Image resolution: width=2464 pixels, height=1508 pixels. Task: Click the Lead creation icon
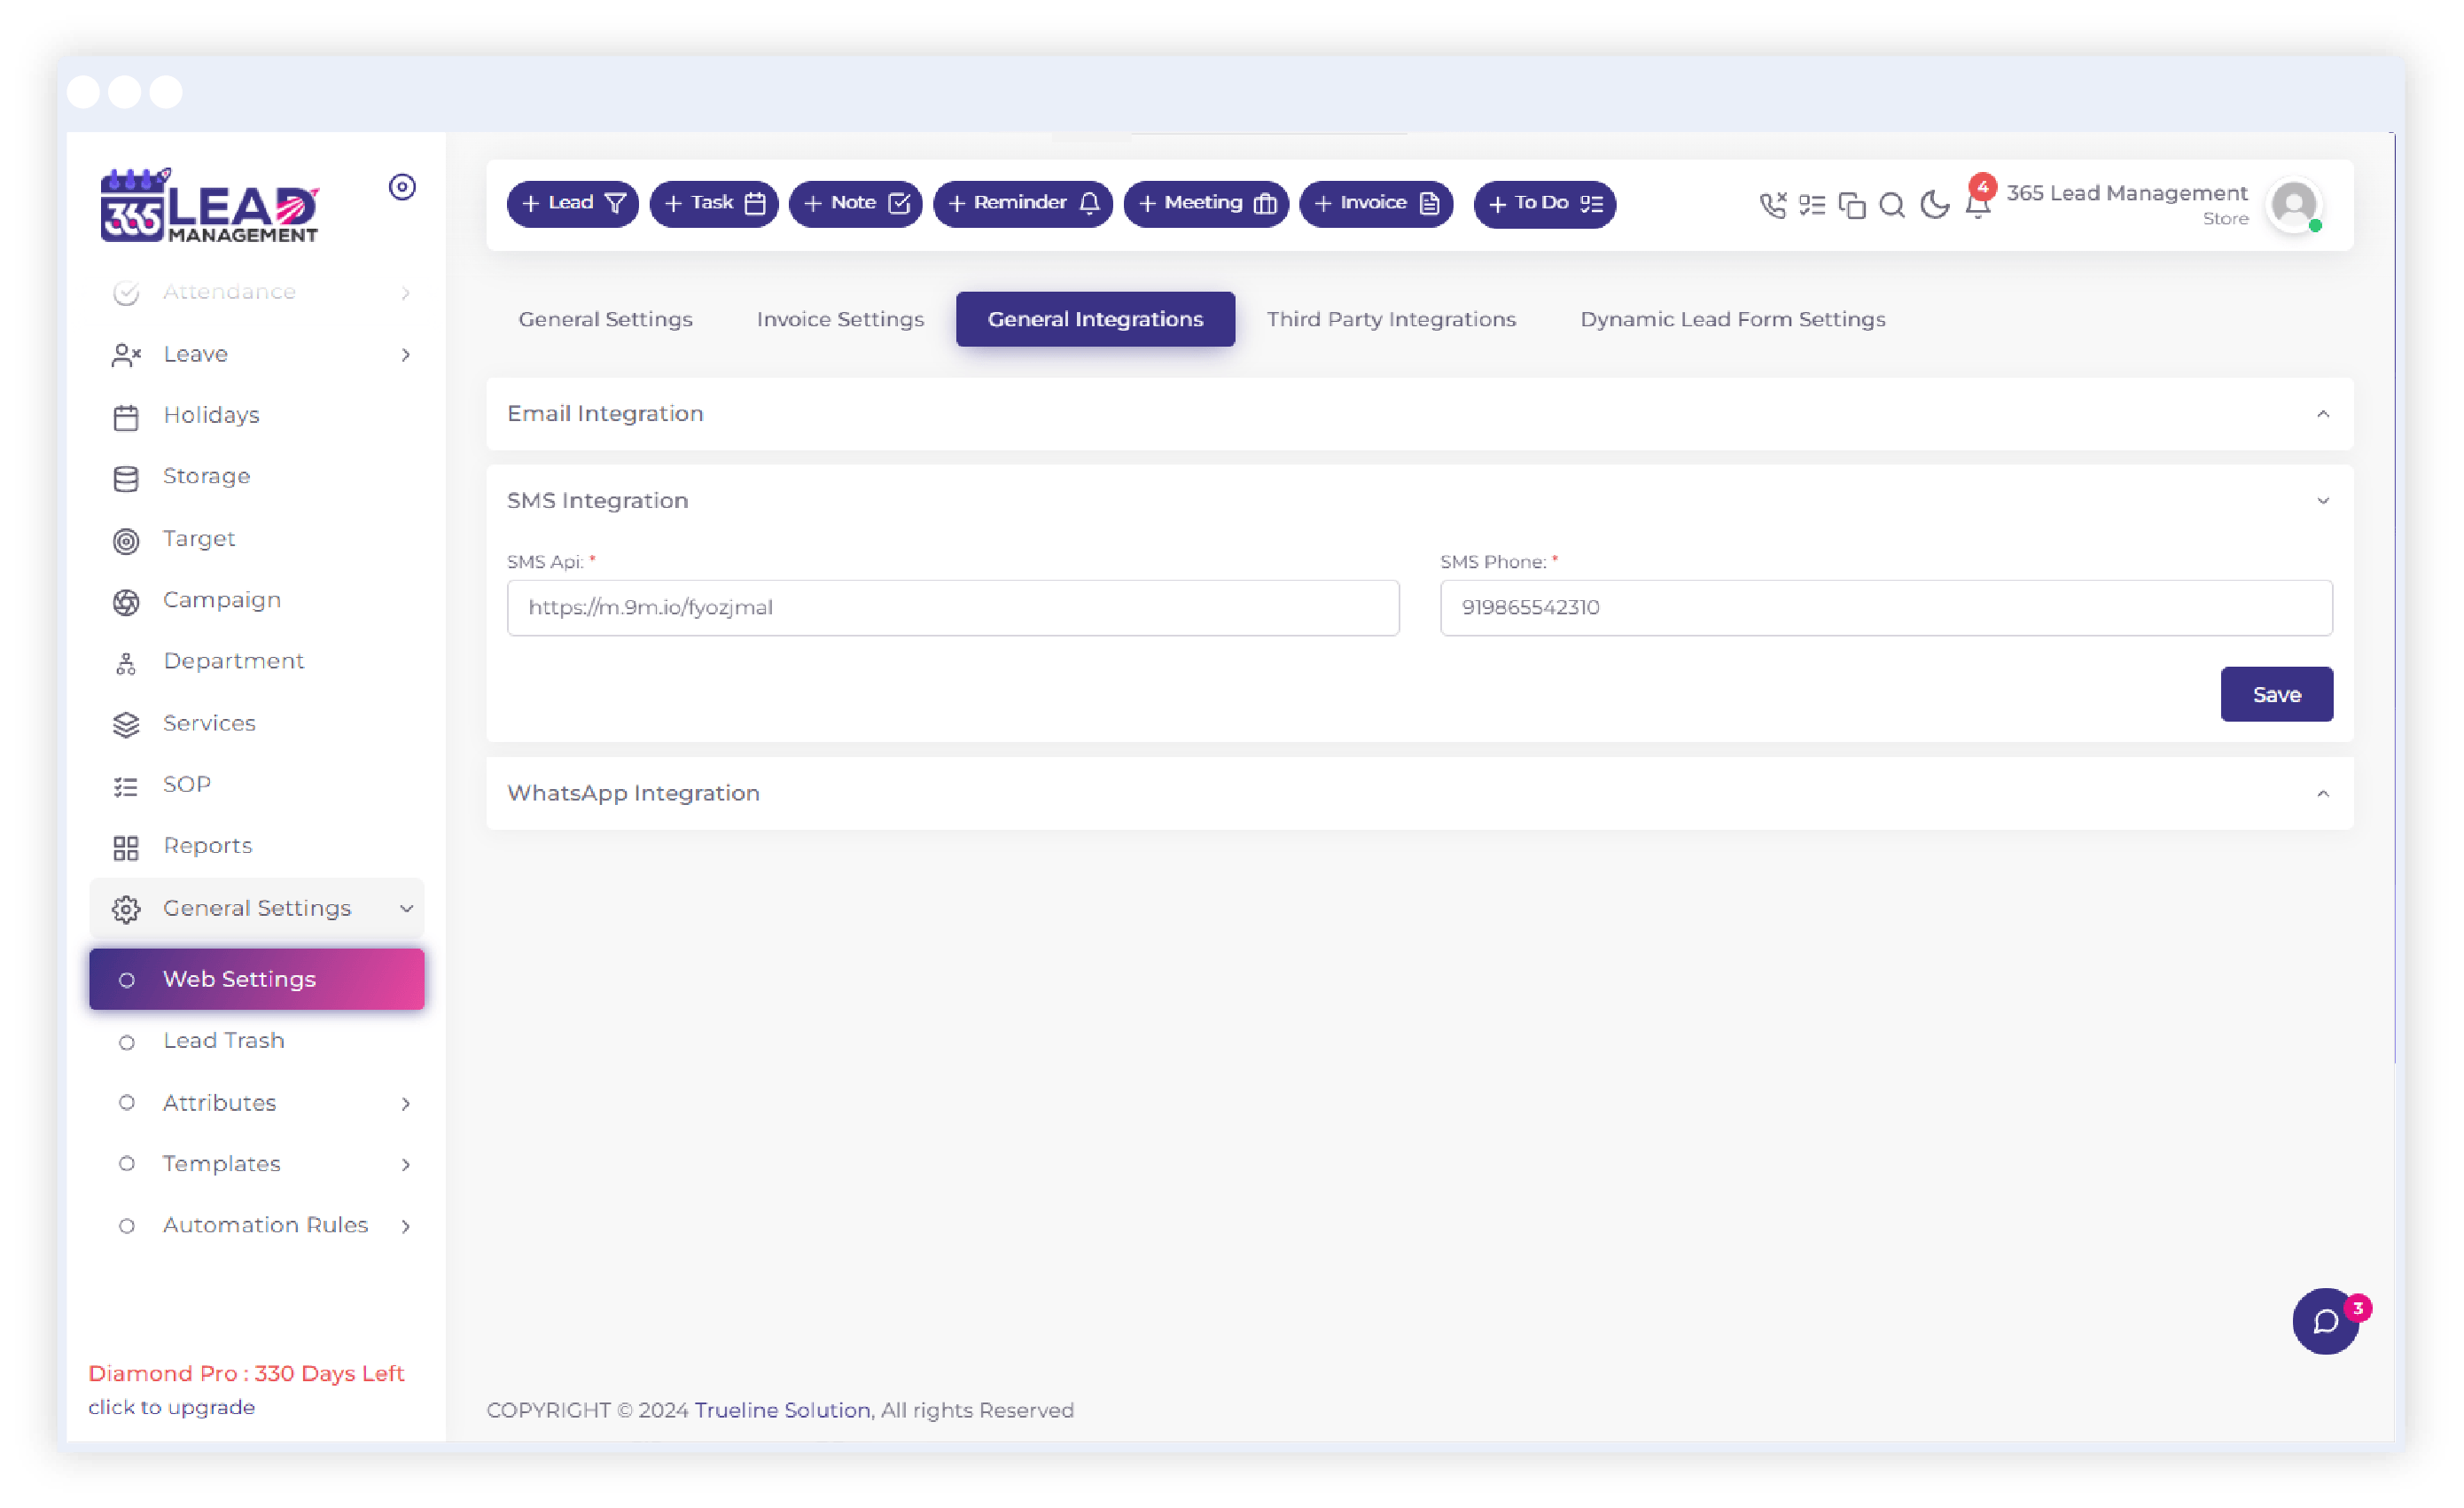point(572,202)
